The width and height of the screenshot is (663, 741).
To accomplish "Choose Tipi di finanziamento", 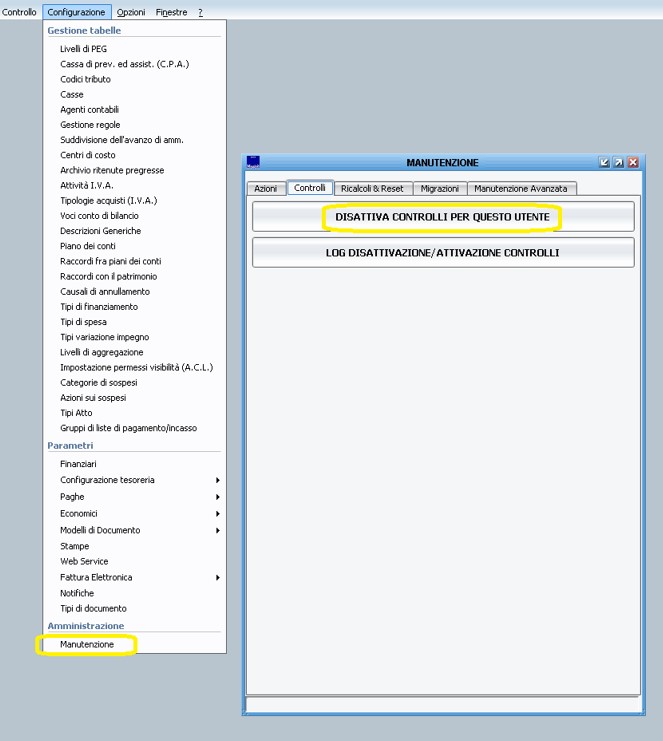I will (x=99, y=307).
